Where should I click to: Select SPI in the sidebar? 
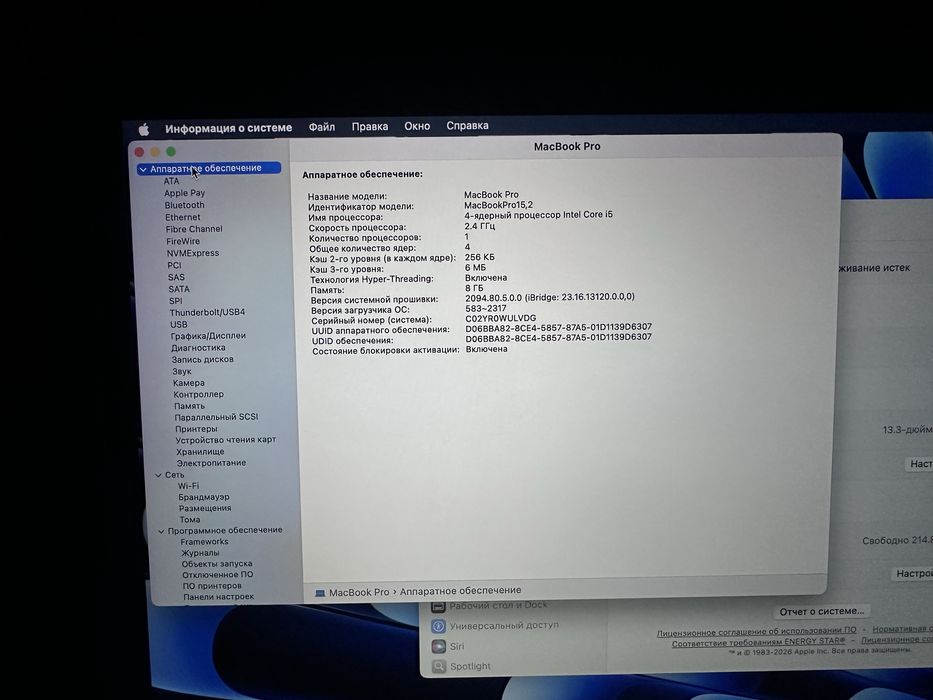176,301
